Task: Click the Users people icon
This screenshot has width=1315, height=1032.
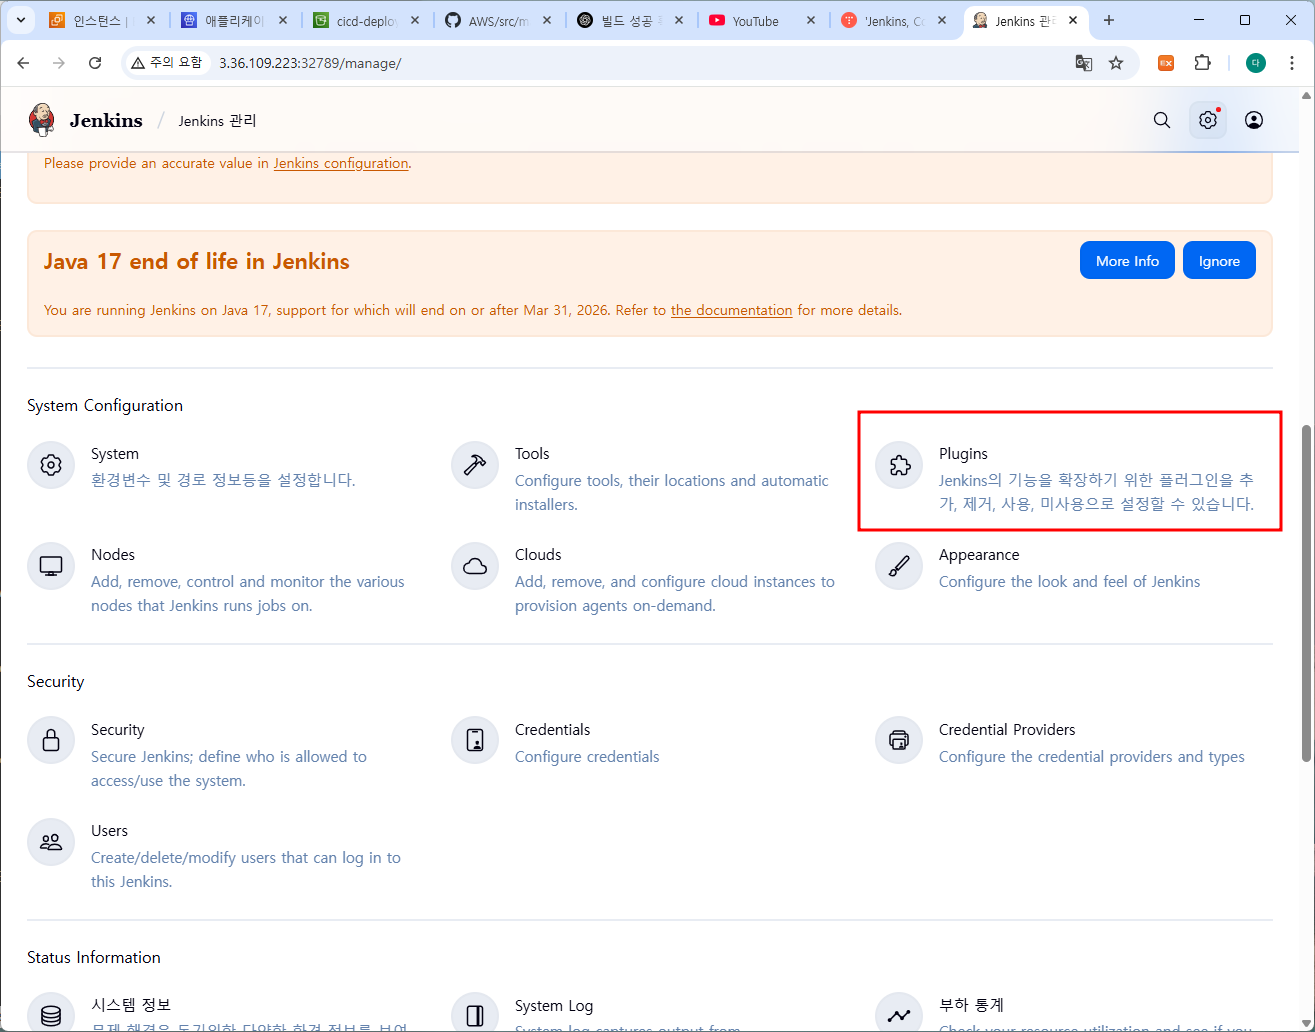Action: pos(51,842)
